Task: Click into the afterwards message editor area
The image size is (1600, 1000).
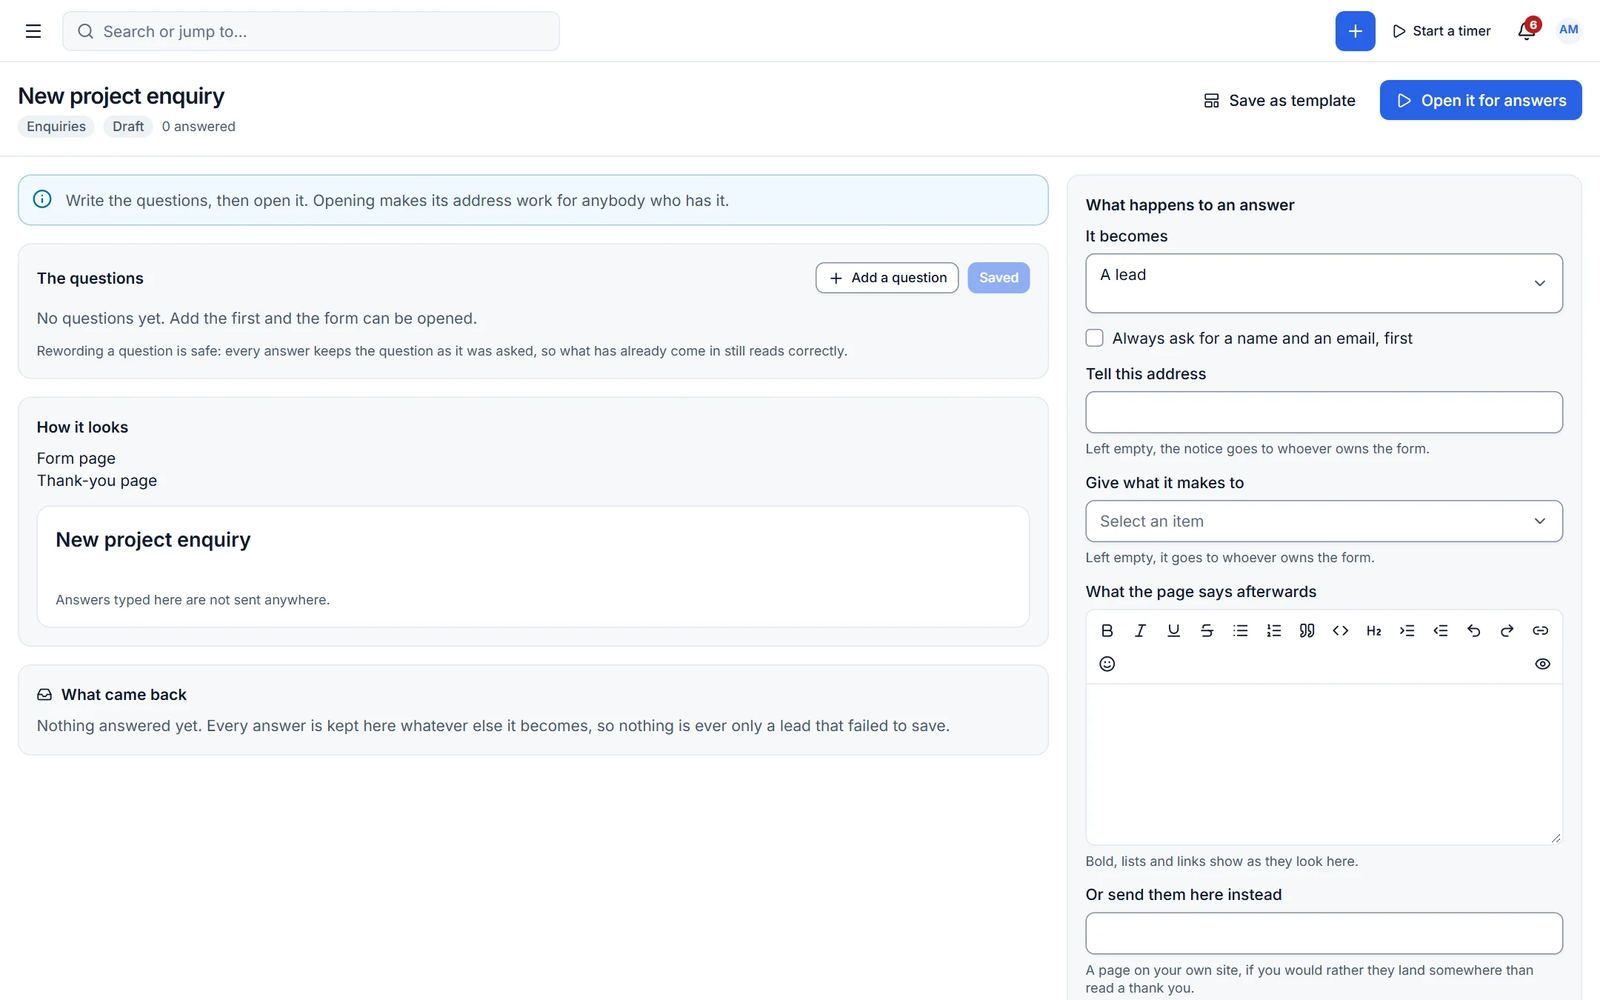Action: click(1324, 765)
